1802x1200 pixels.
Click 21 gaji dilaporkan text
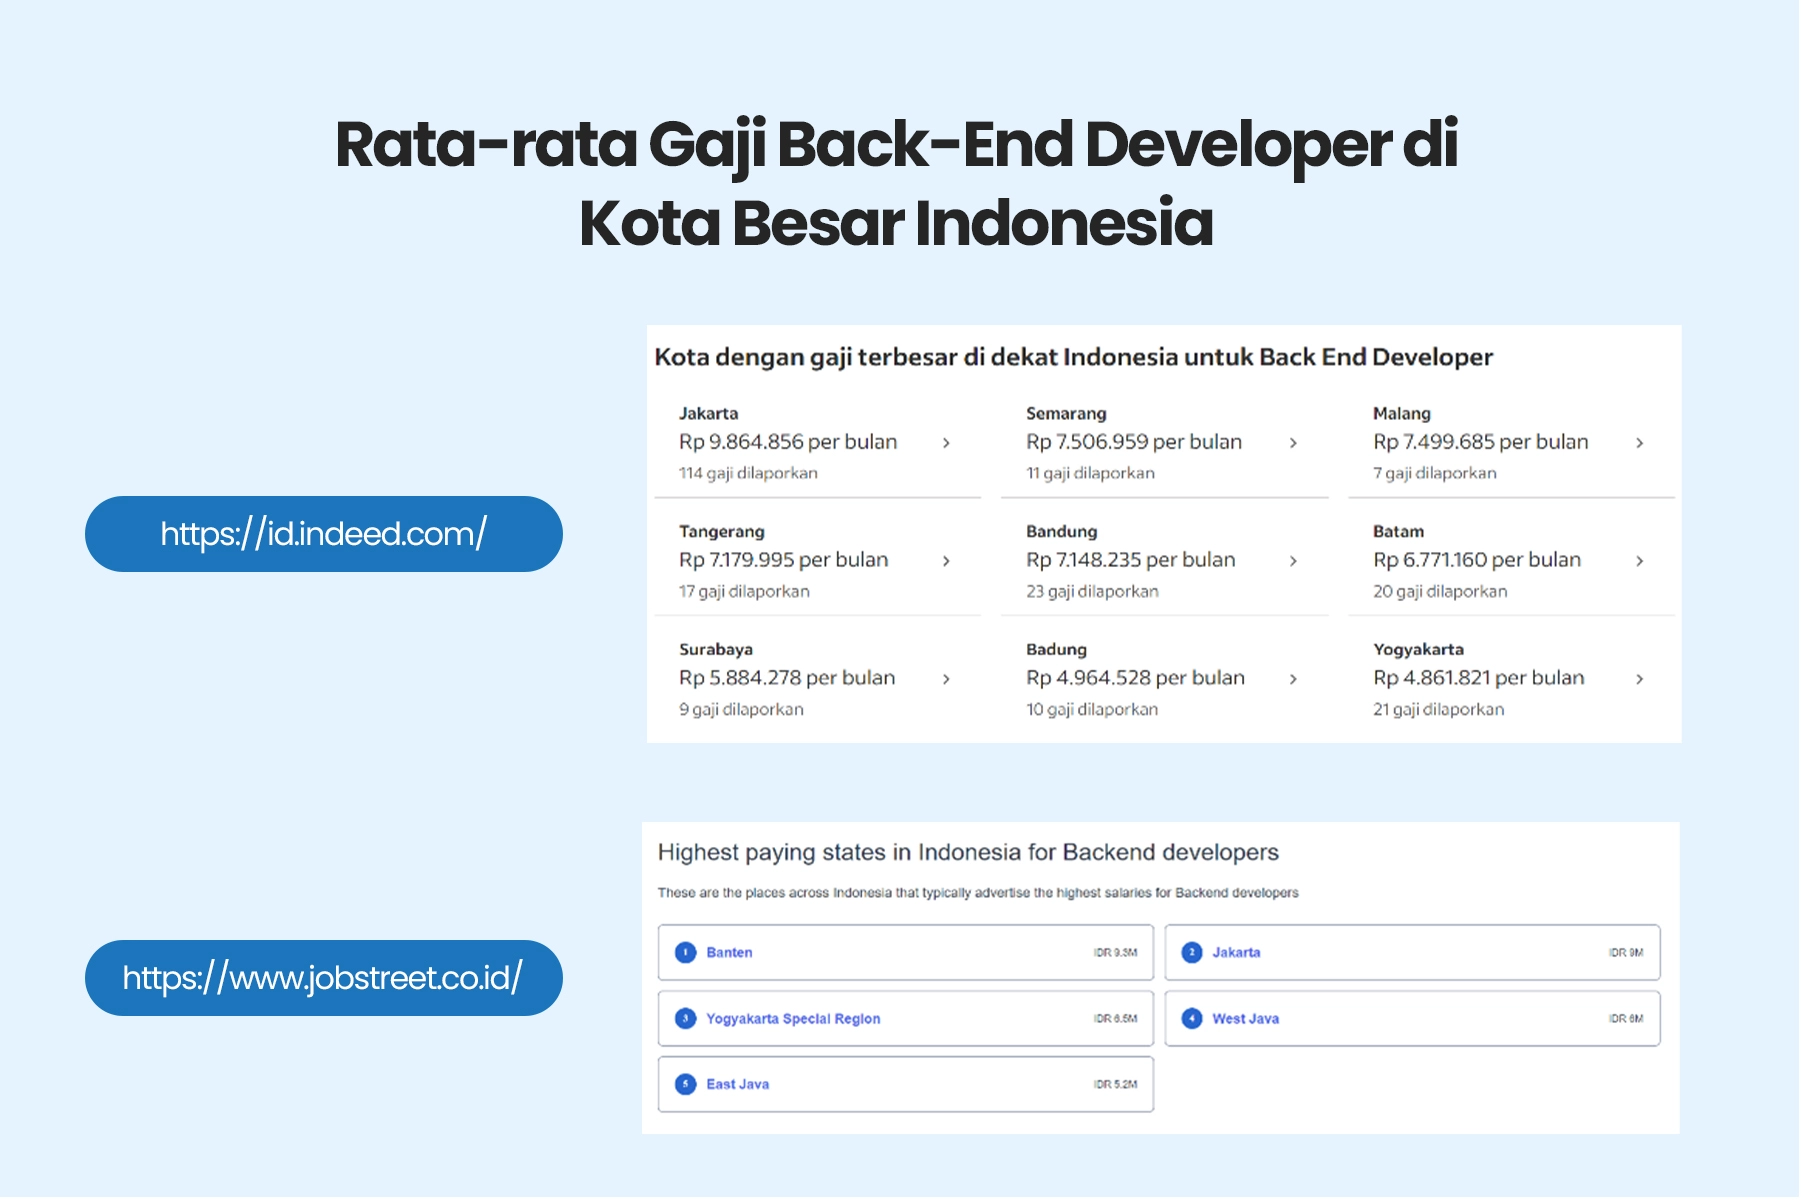(1438, 709)
